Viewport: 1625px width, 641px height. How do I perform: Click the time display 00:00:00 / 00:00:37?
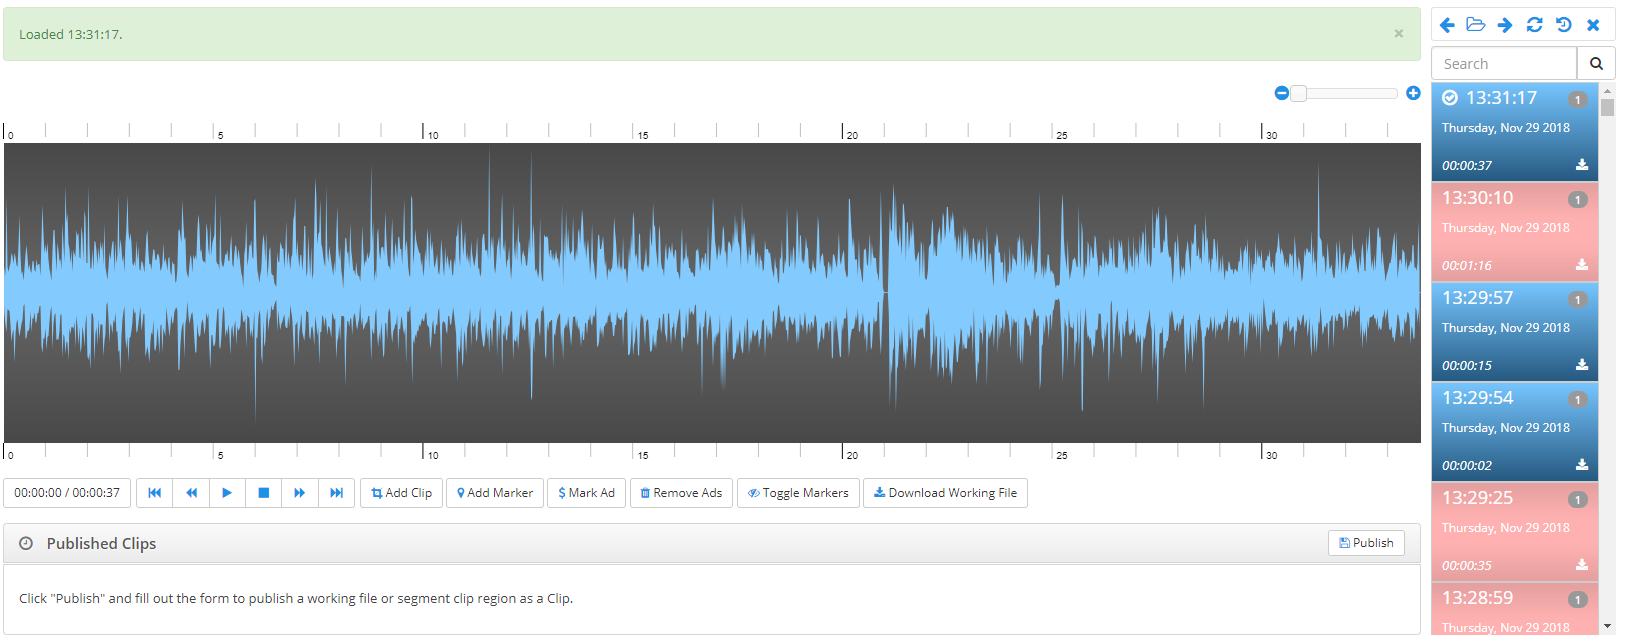(67, 493)
